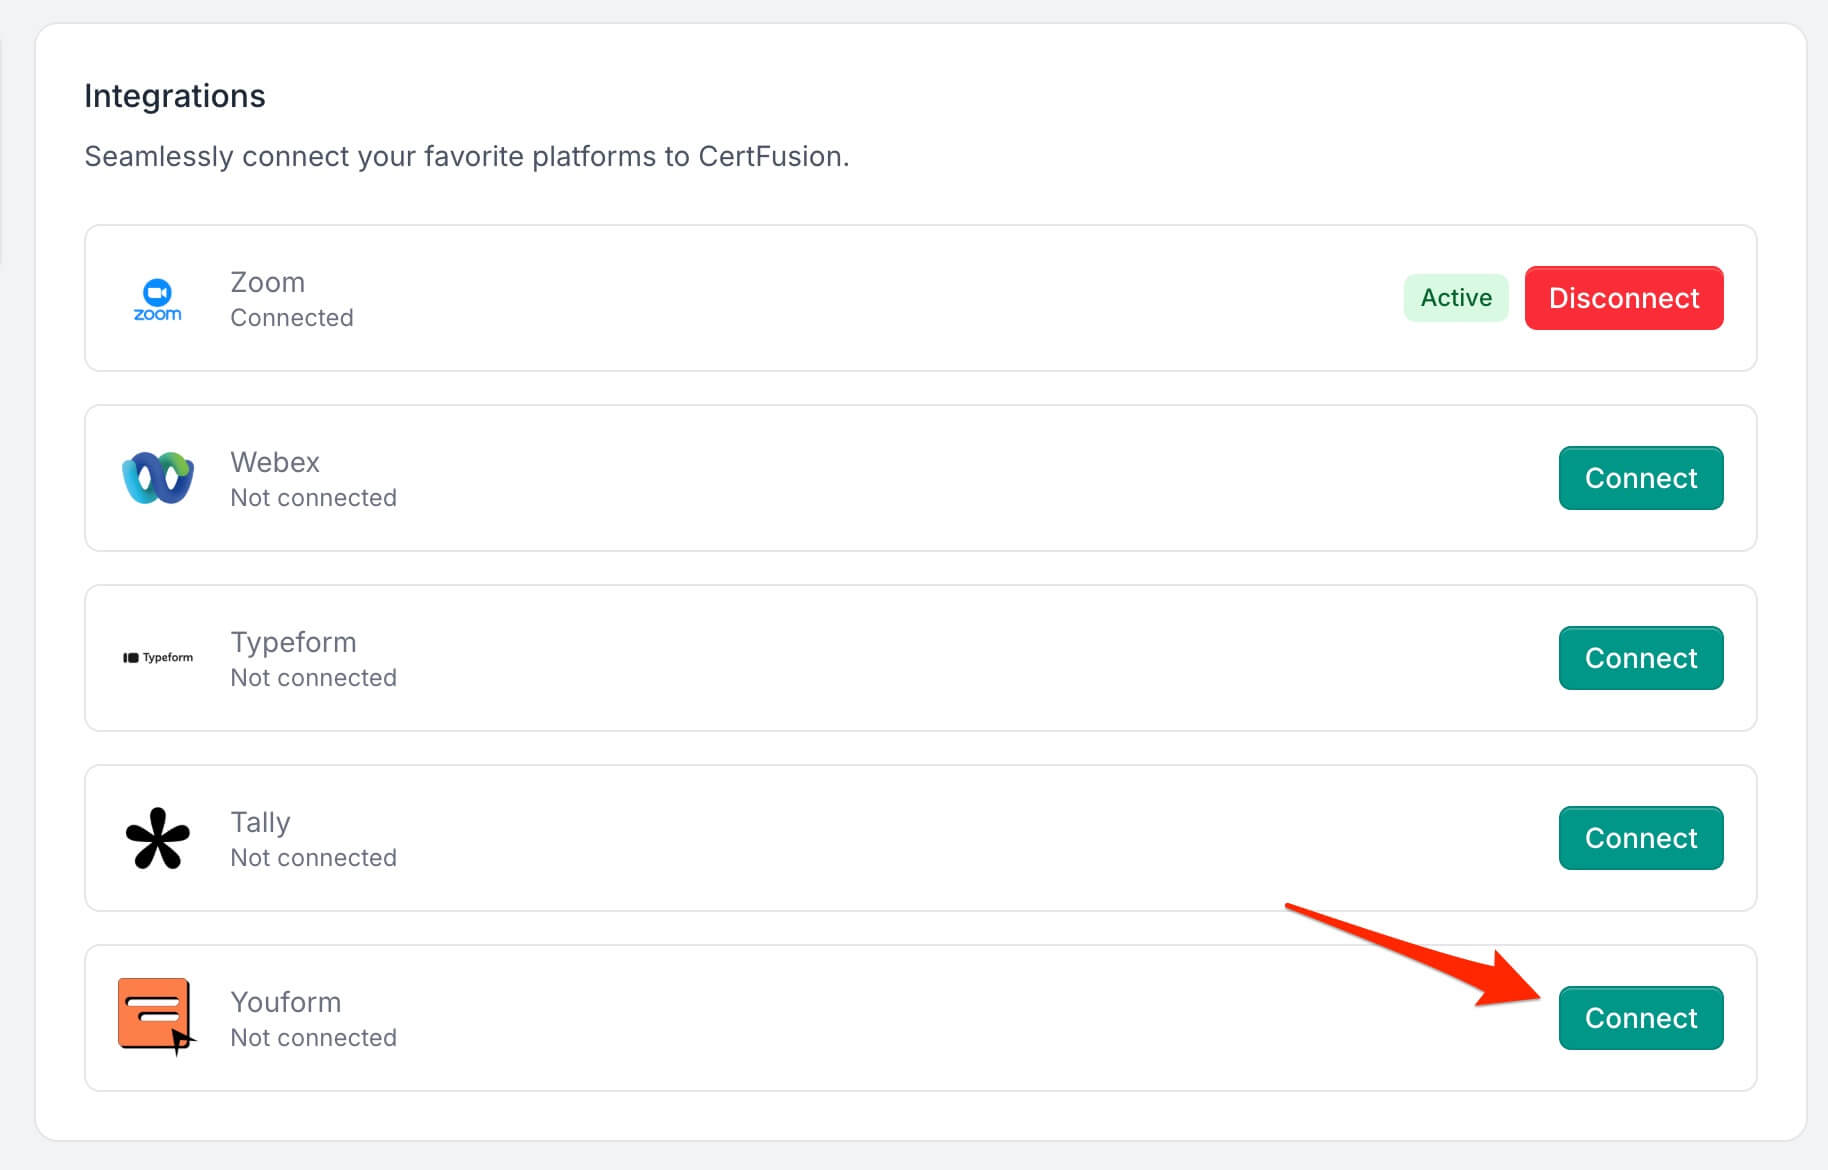Connect the Youform integration

tap(1641, 1018)
